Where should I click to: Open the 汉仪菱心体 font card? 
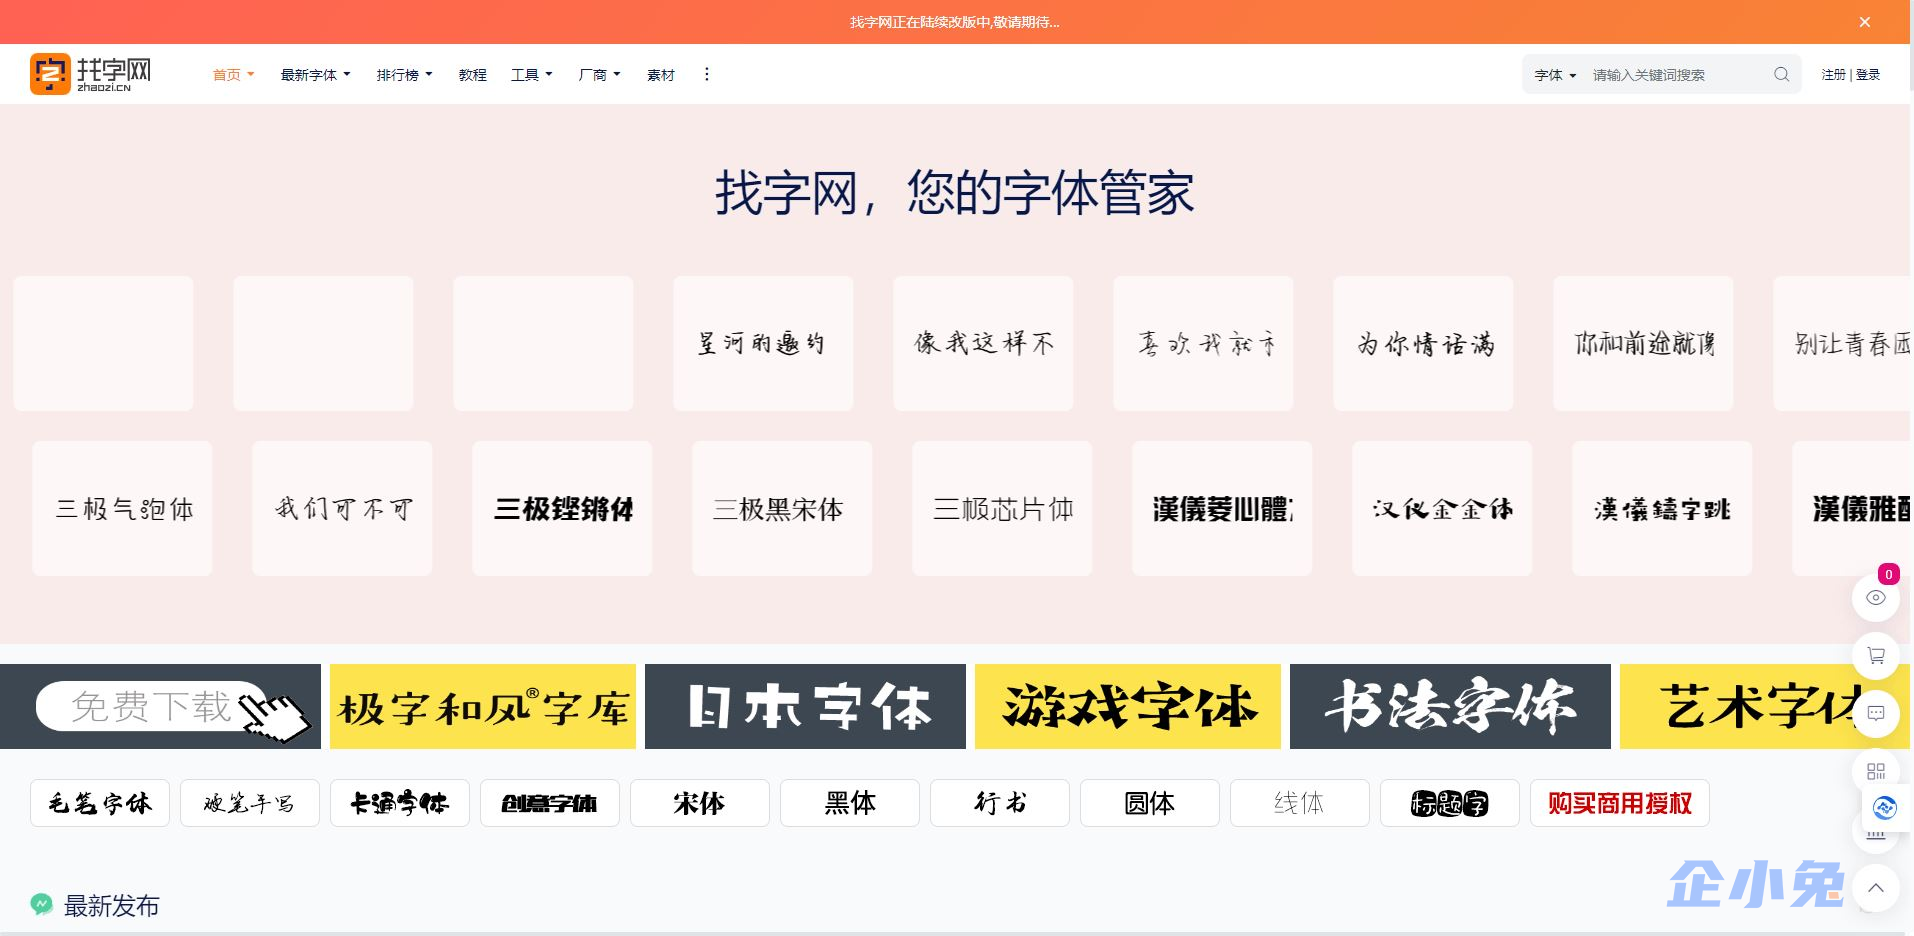(1222, 508)
